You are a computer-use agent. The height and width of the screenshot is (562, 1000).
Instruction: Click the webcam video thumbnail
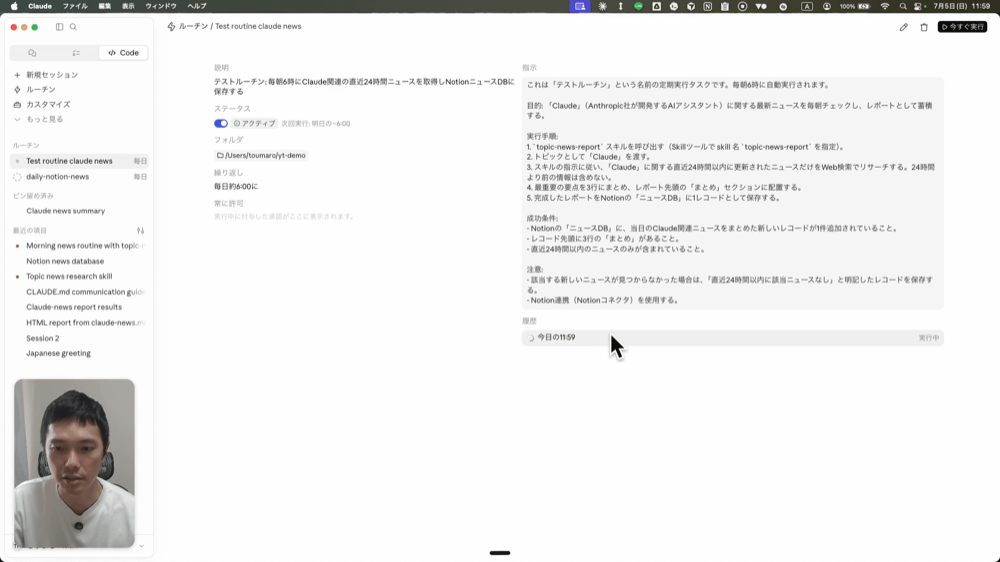click(x=75, y=463)
